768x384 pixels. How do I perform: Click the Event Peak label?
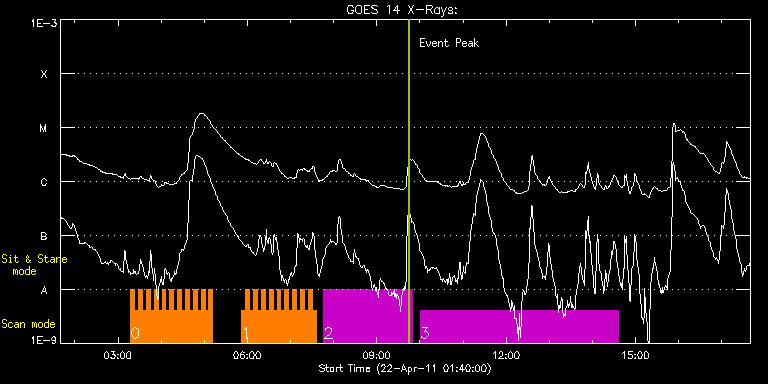(x=449, y=43)
